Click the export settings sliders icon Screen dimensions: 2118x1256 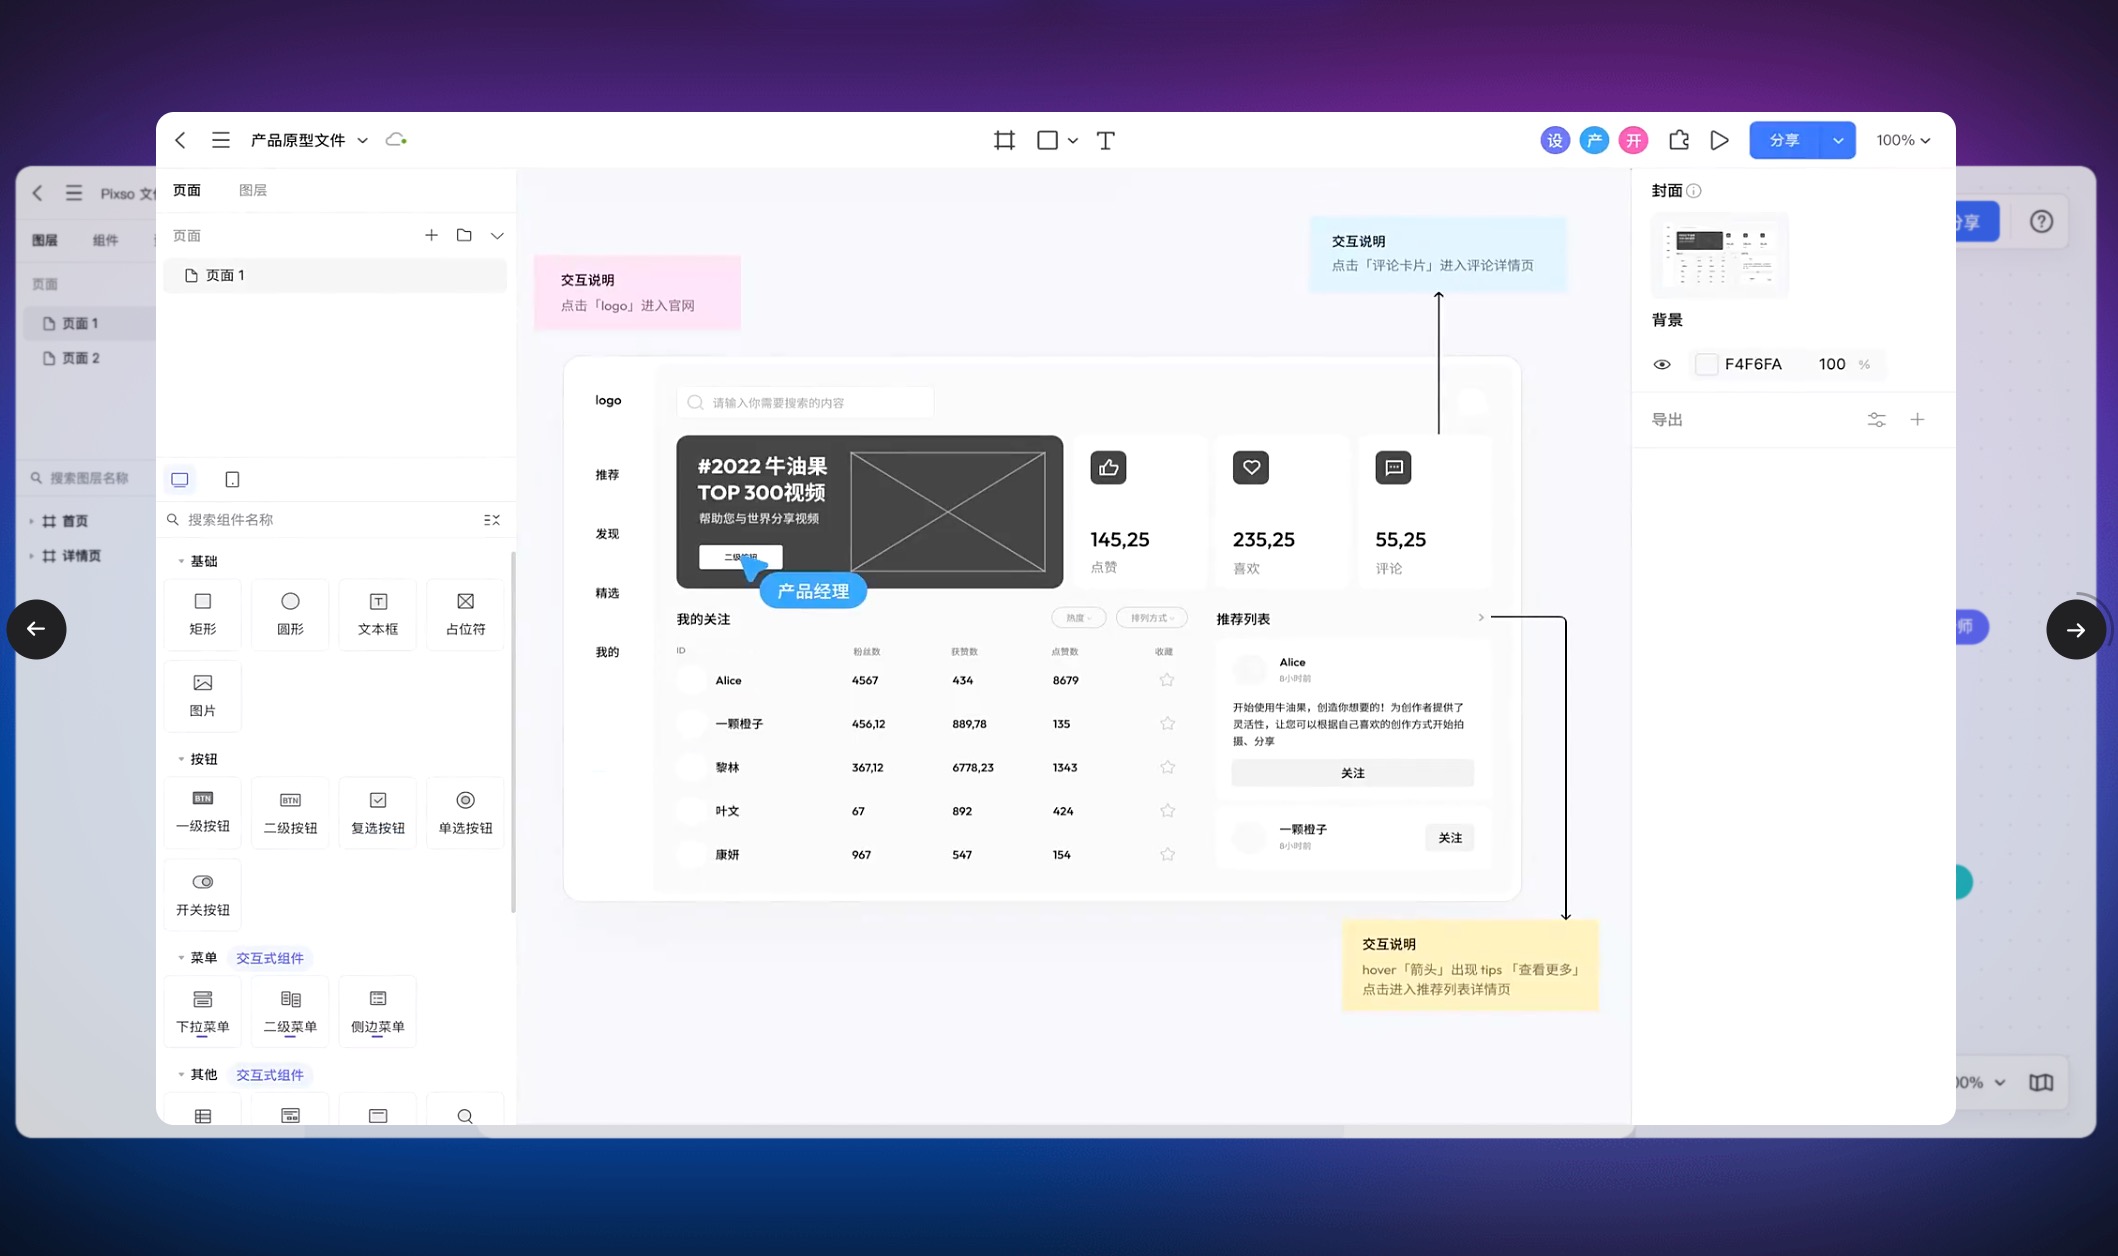pos(1876,420)
